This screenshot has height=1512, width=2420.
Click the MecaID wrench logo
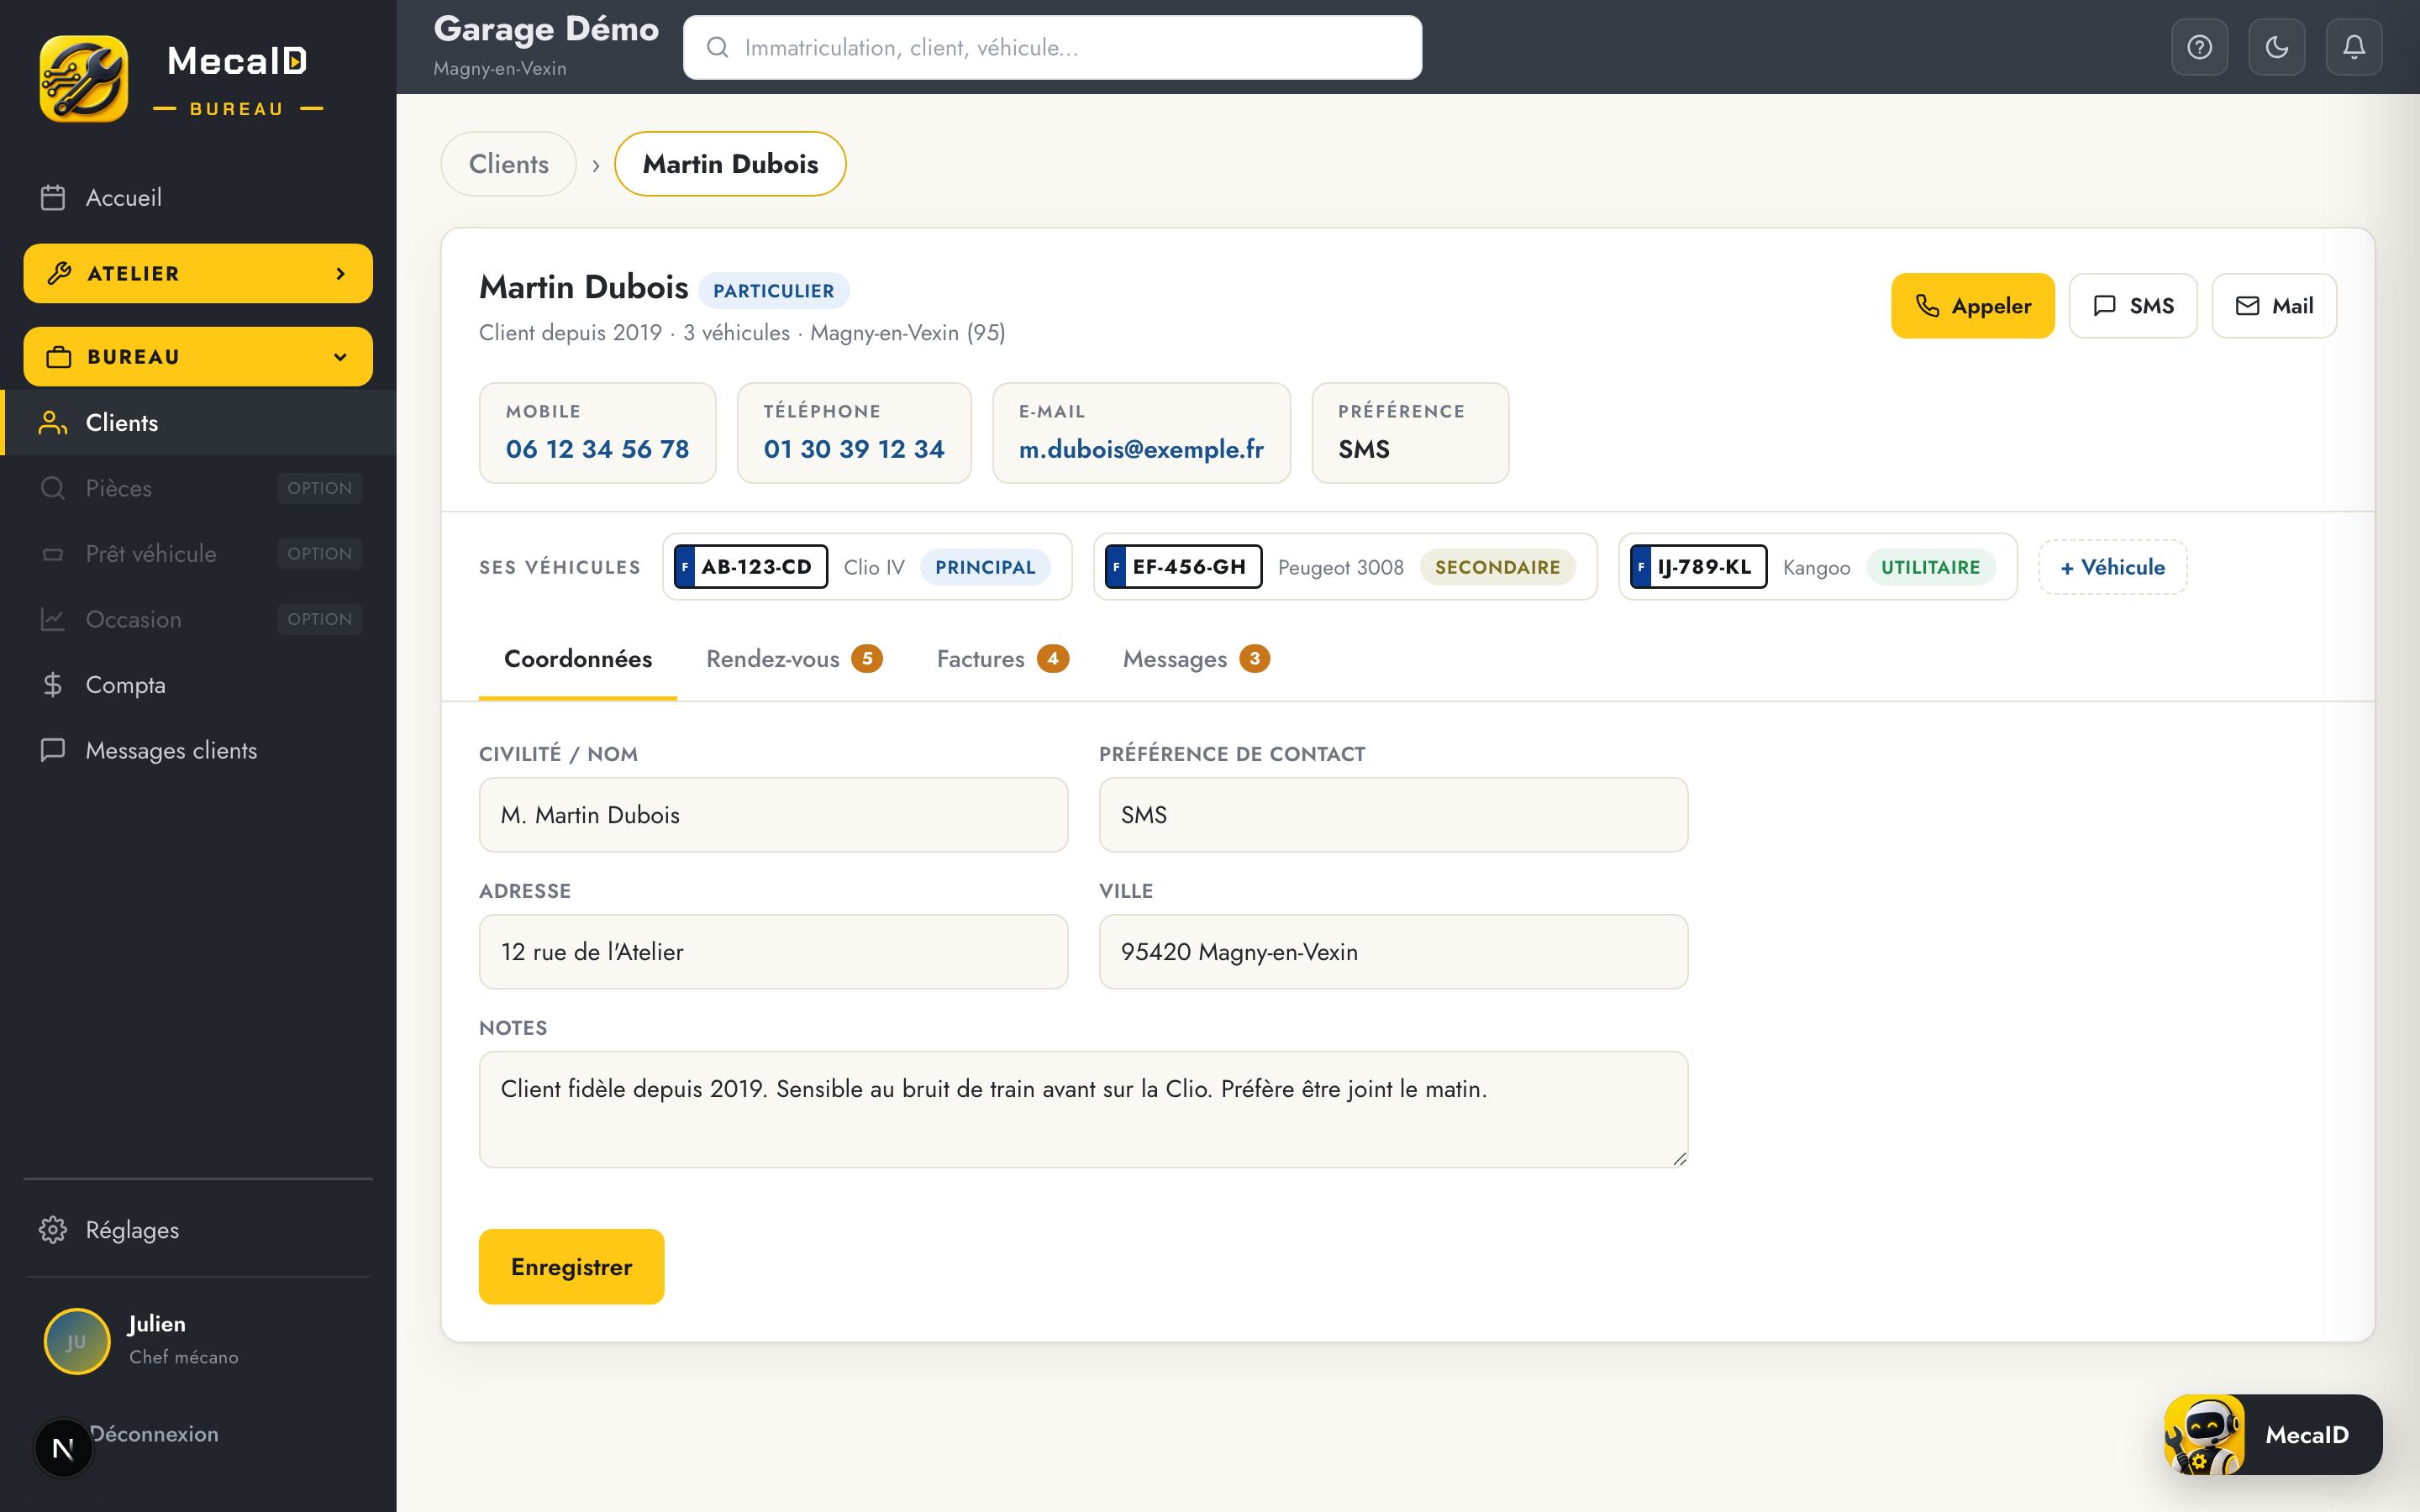tap(84, 79)
